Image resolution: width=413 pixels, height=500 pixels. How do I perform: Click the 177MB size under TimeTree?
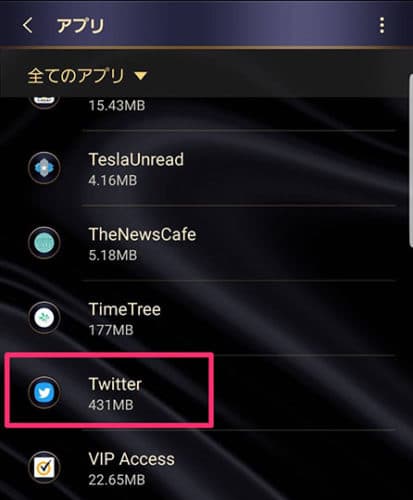click(x=111, y=330)
